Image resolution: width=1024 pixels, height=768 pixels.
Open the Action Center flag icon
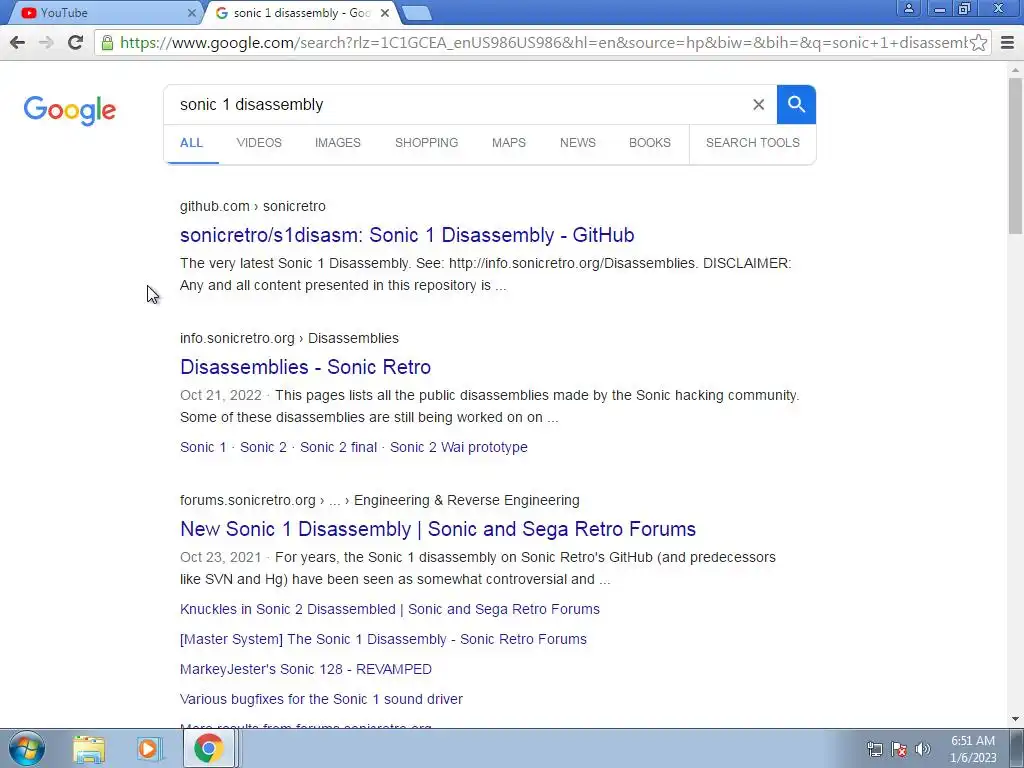click(899, 749)
